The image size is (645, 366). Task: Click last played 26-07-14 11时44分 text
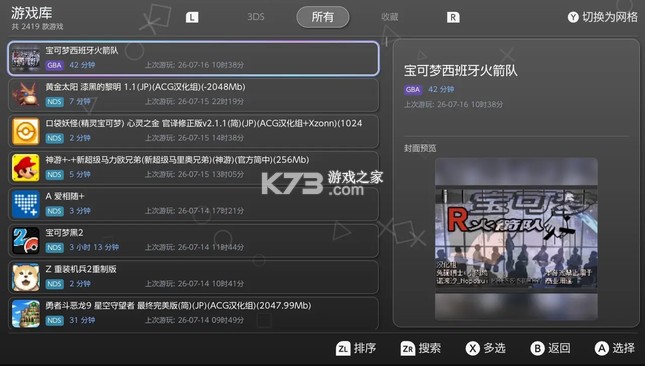195,248
